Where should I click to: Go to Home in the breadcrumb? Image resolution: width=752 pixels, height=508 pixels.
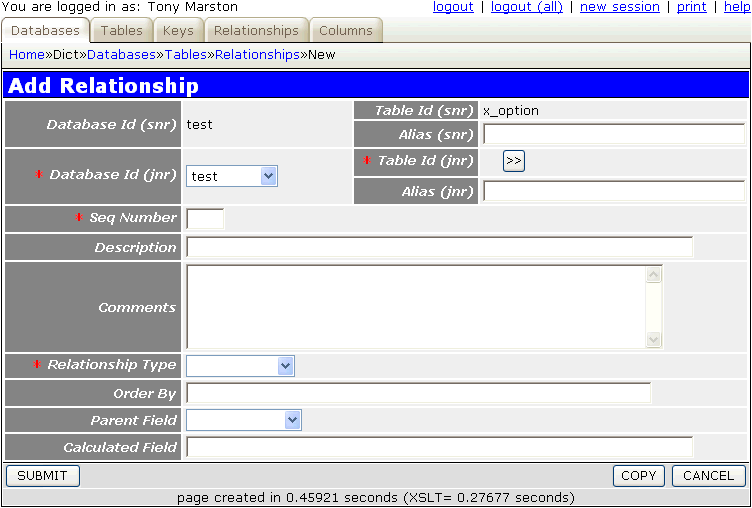coord(26,55)
